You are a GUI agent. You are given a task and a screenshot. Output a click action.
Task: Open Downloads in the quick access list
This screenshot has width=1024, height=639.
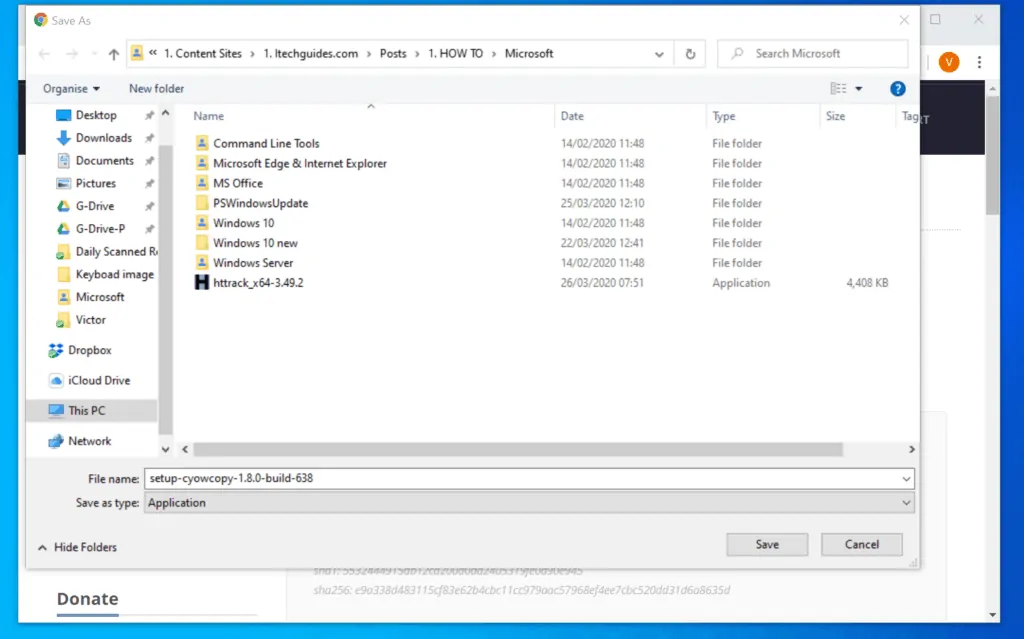103,138
